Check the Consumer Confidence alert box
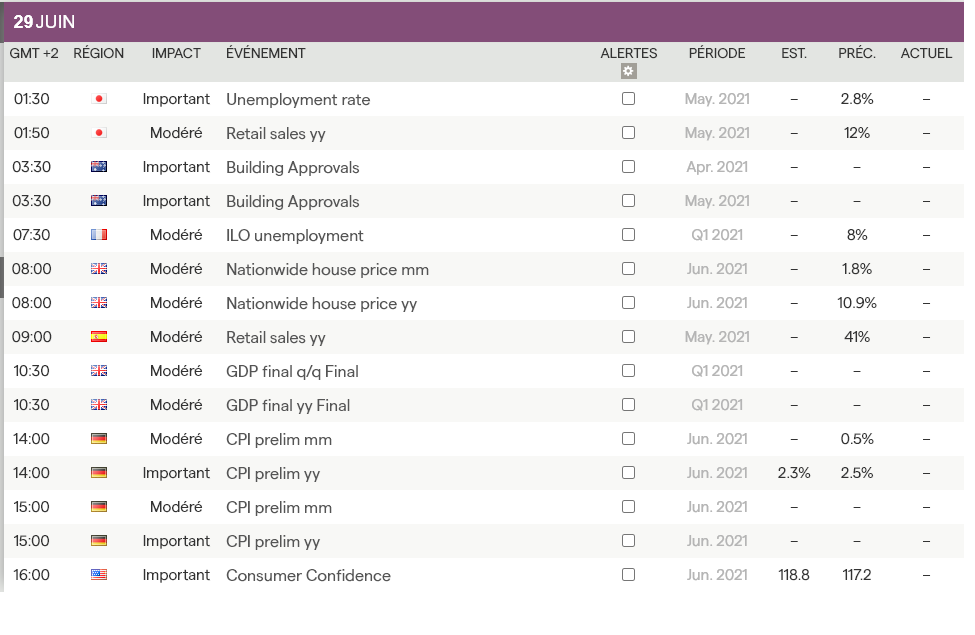The width and height of the screenshot is (975, 635). tap(628, 575)
